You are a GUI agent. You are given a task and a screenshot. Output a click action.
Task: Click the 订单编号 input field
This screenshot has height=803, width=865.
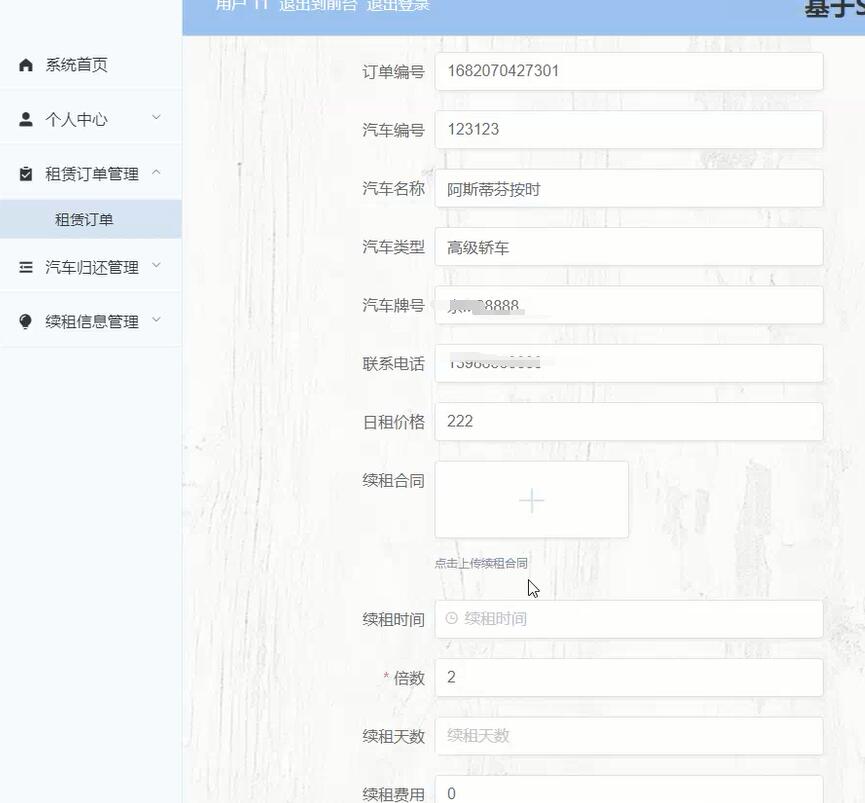click(x=628, y=71)
